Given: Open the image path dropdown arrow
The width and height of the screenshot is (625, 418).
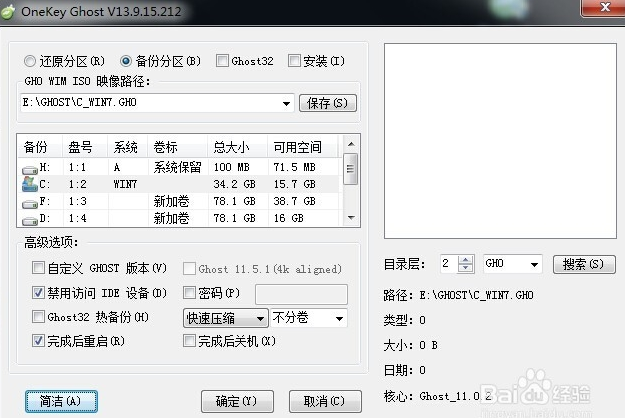Looking at the screenshot, I should click(286, 103).
